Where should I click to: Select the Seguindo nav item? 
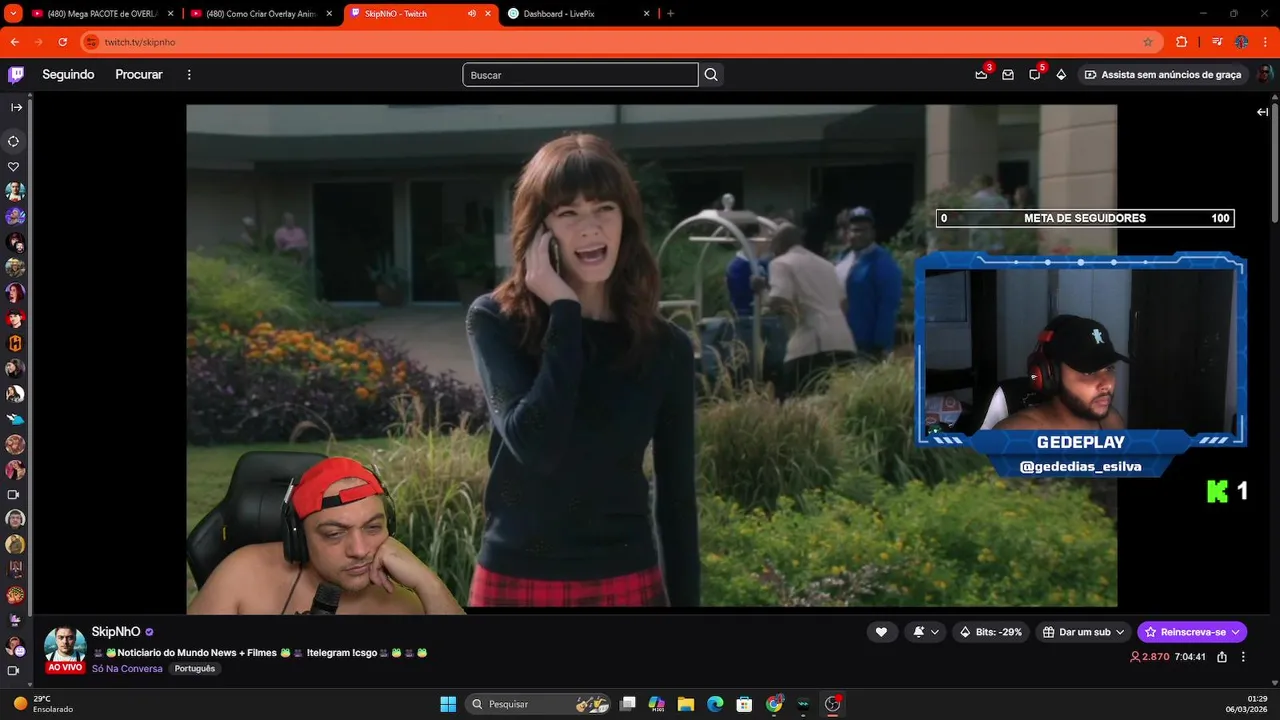(x=68, y=75)
